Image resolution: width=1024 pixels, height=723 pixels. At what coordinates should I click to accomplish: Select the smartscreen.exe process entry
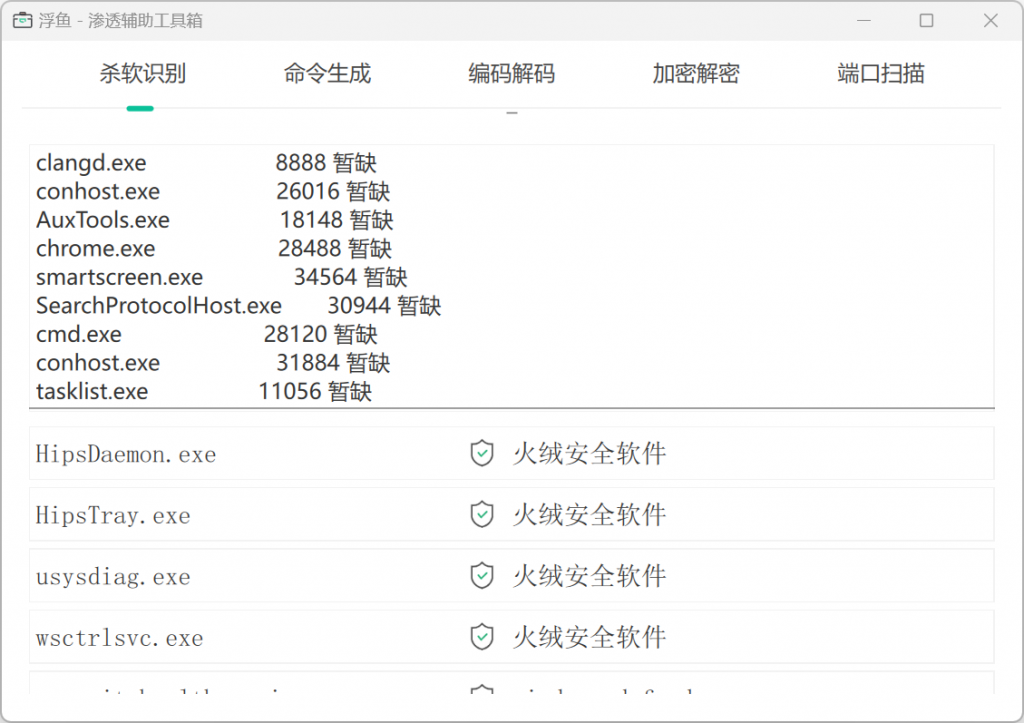(x=118, y=277)
